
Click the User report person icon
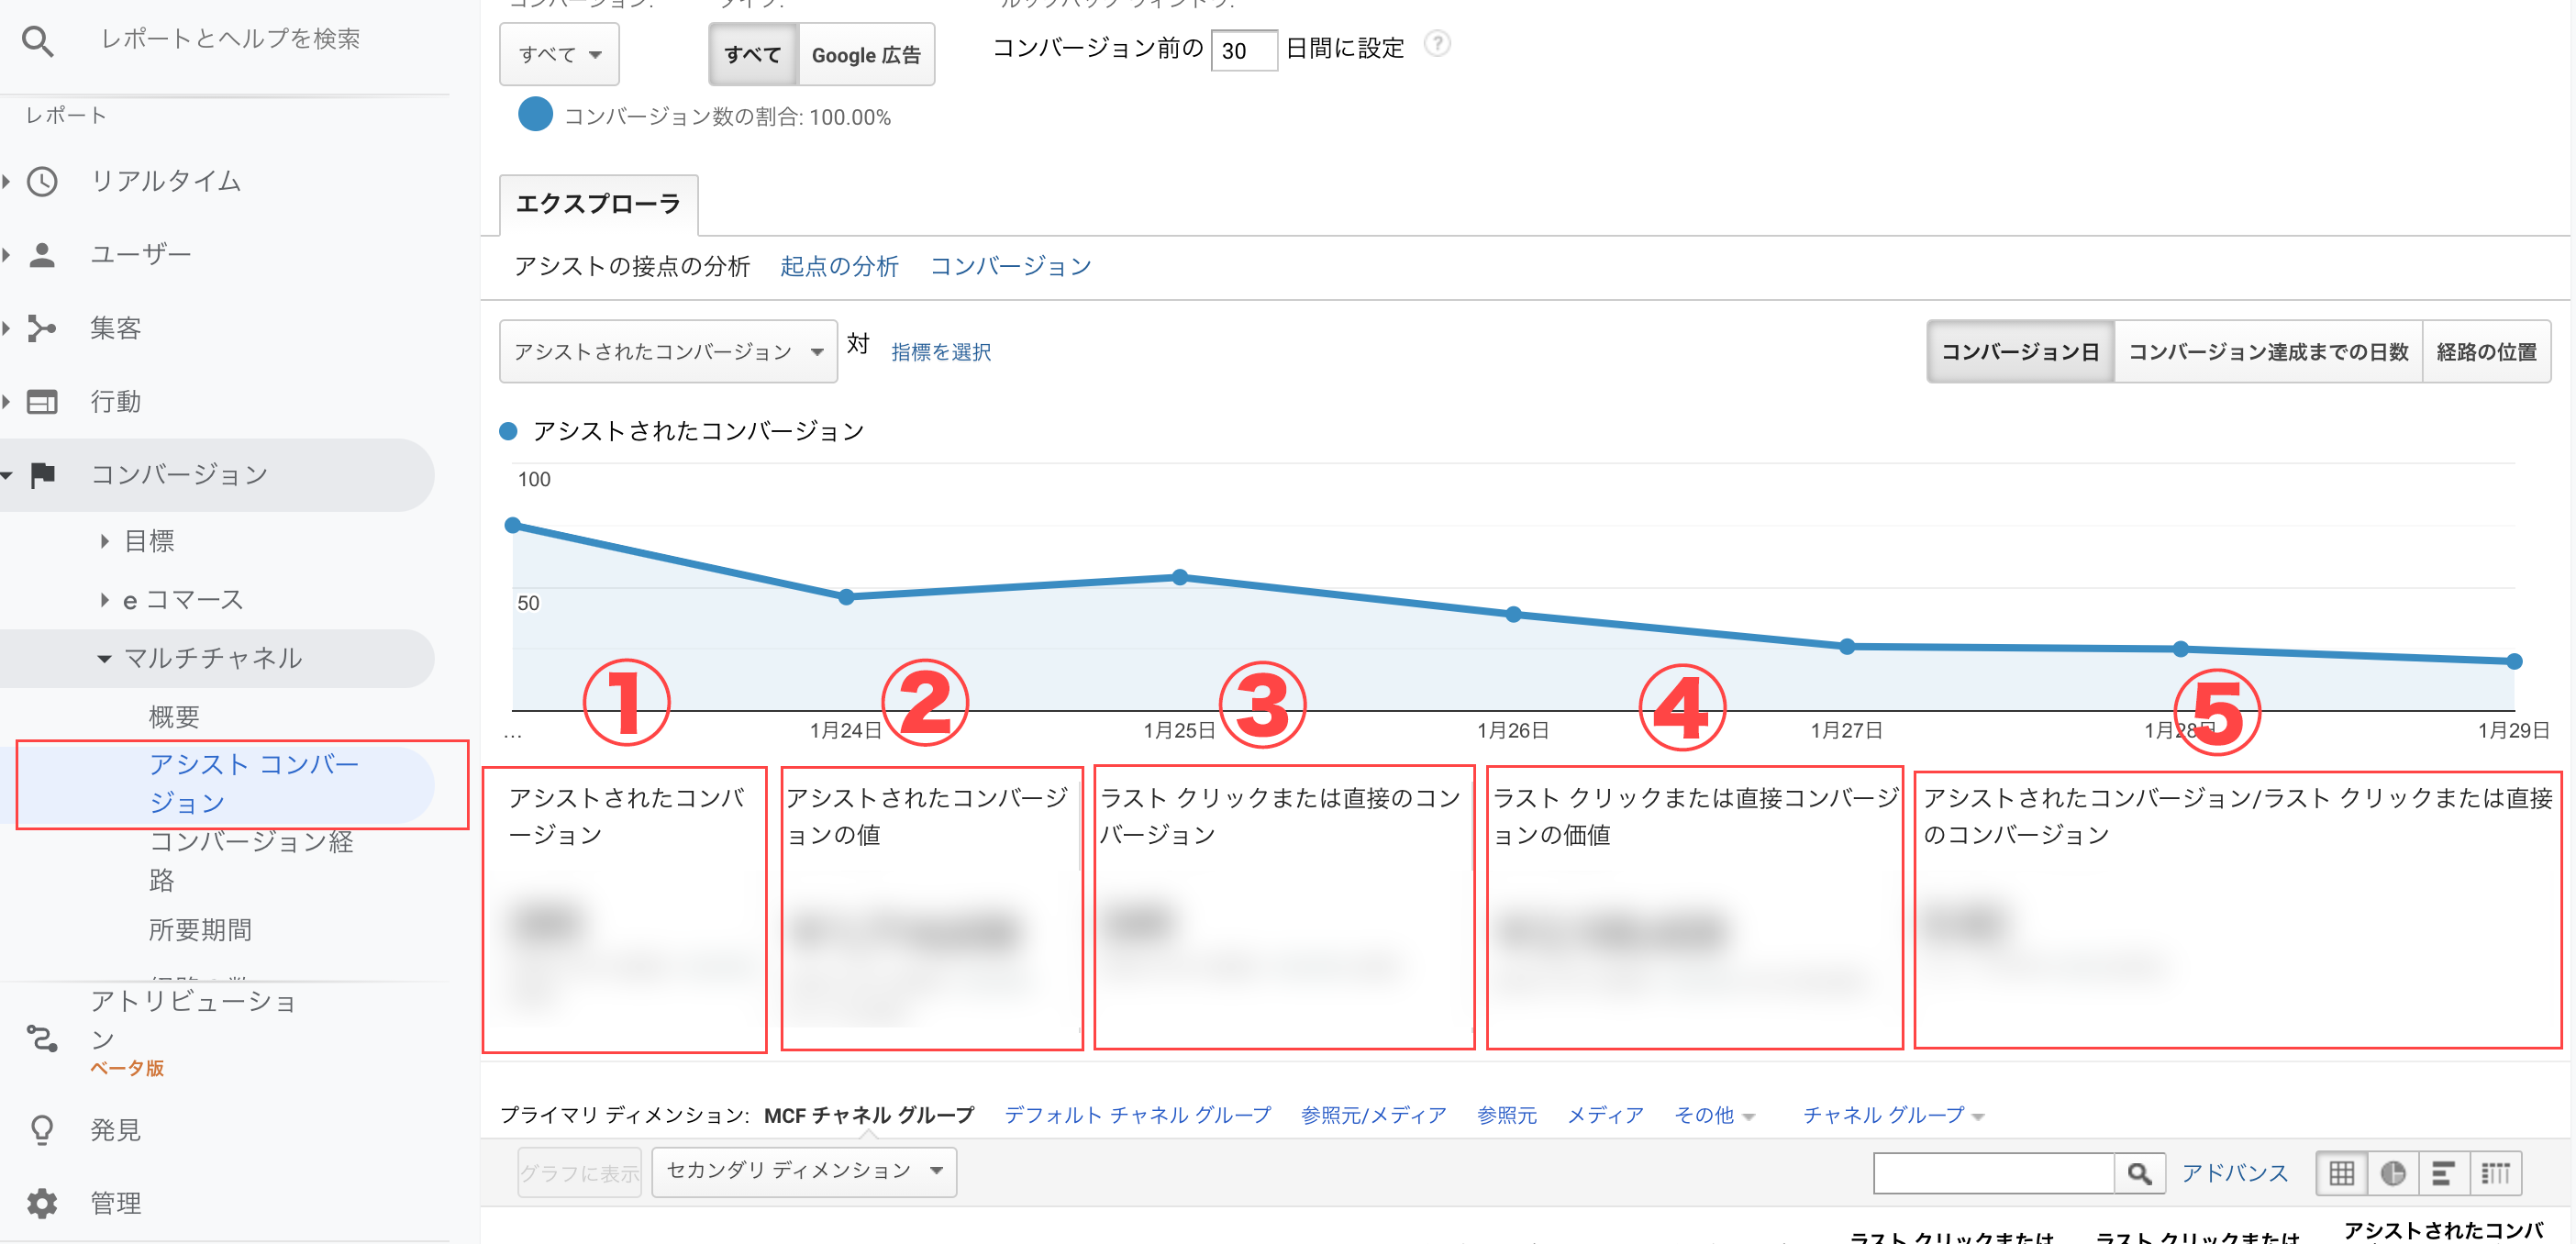pos(41,253)
